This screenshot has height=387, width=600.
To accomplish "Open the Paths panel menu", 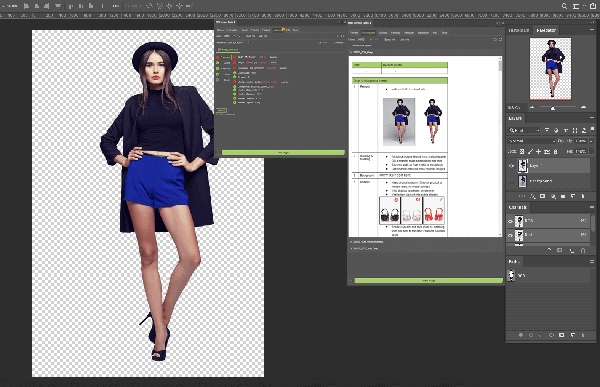I will (592, 261).
